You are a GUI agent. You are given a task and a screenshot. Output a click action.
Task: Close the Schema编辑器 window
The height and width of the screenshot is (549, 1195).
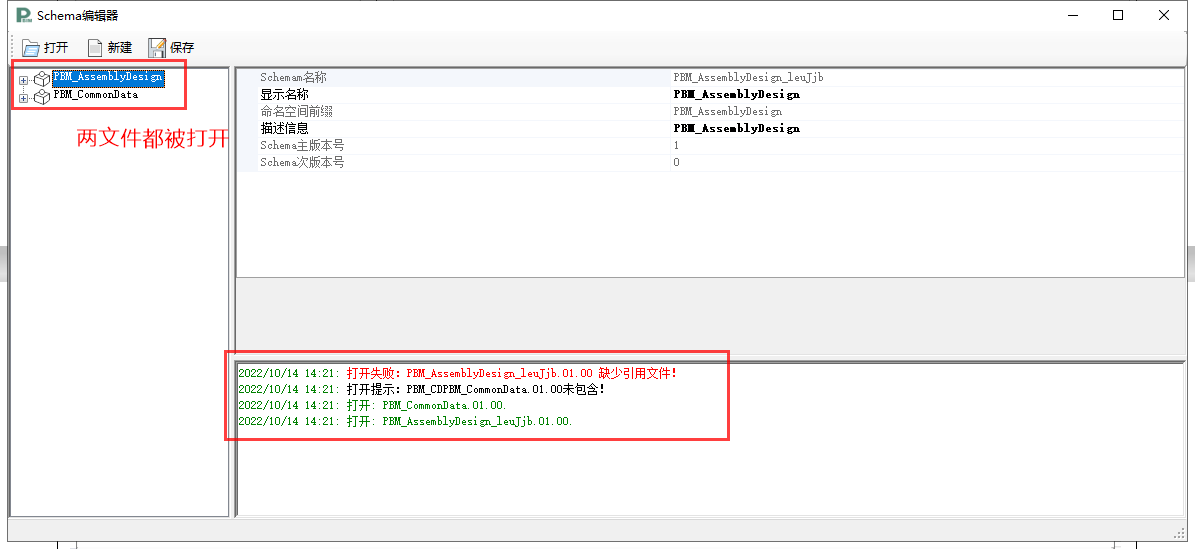pyautogui.click(x=1164, y=15)
